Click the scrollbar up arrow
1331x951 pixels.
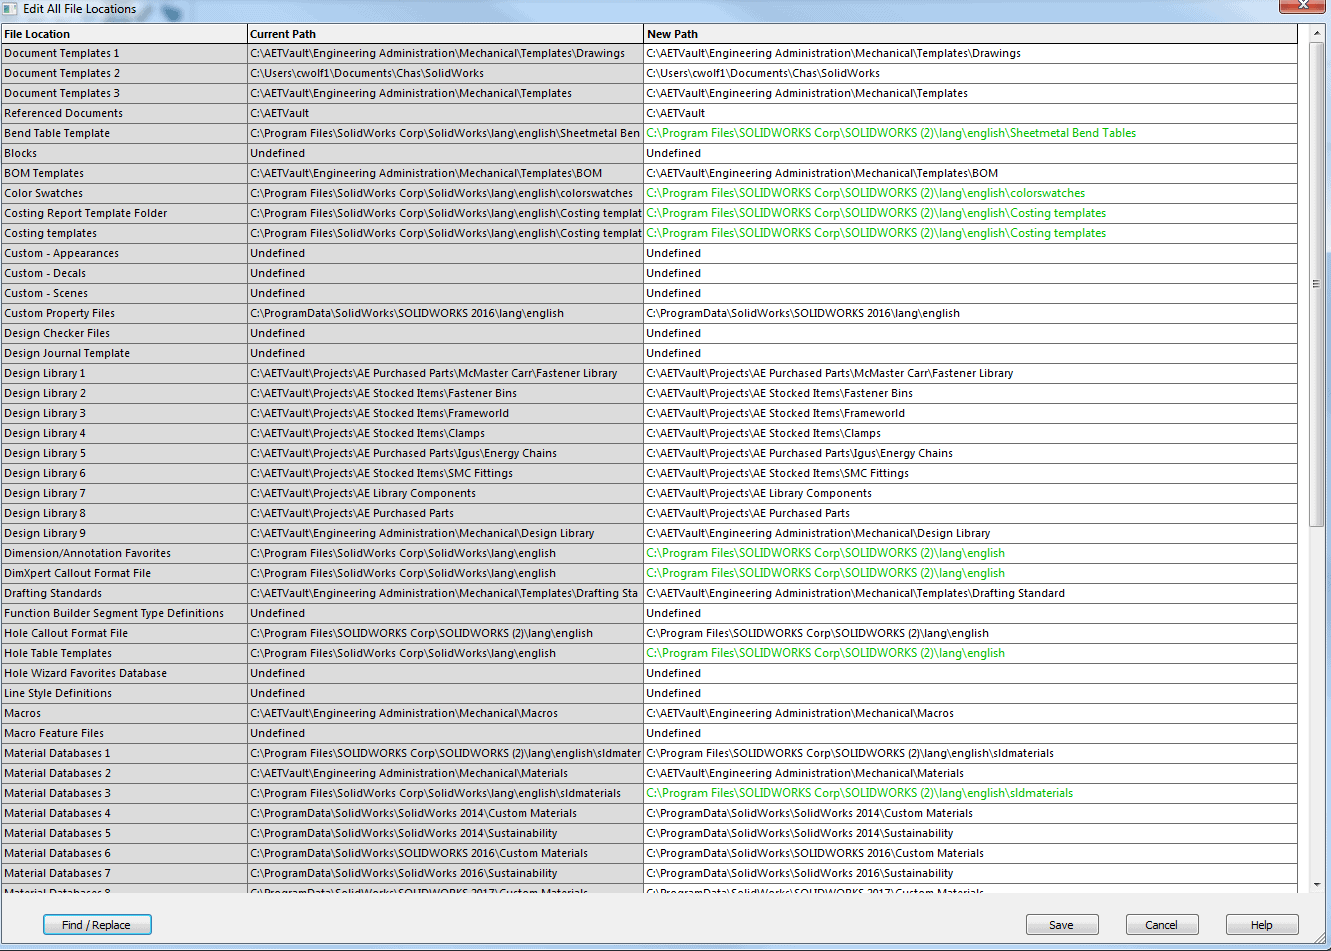[x=1316, y=34]
